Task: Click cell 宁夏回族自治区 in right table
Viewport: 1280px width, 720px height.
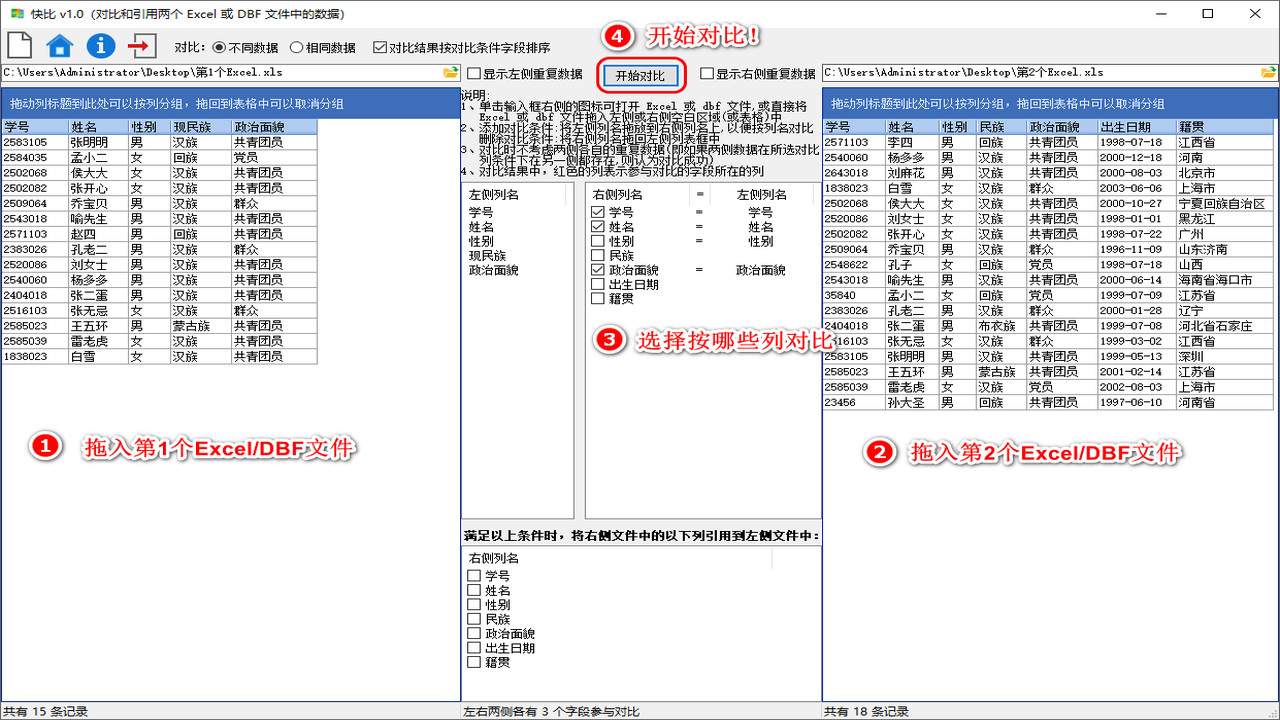Action: tap(1225, 203)
